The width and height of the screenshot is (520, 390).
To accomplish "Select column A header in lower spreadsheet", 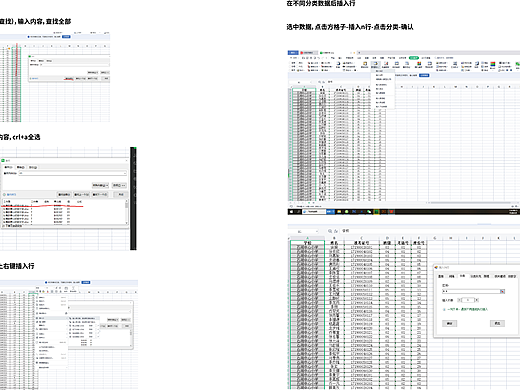I will (307, 238).
